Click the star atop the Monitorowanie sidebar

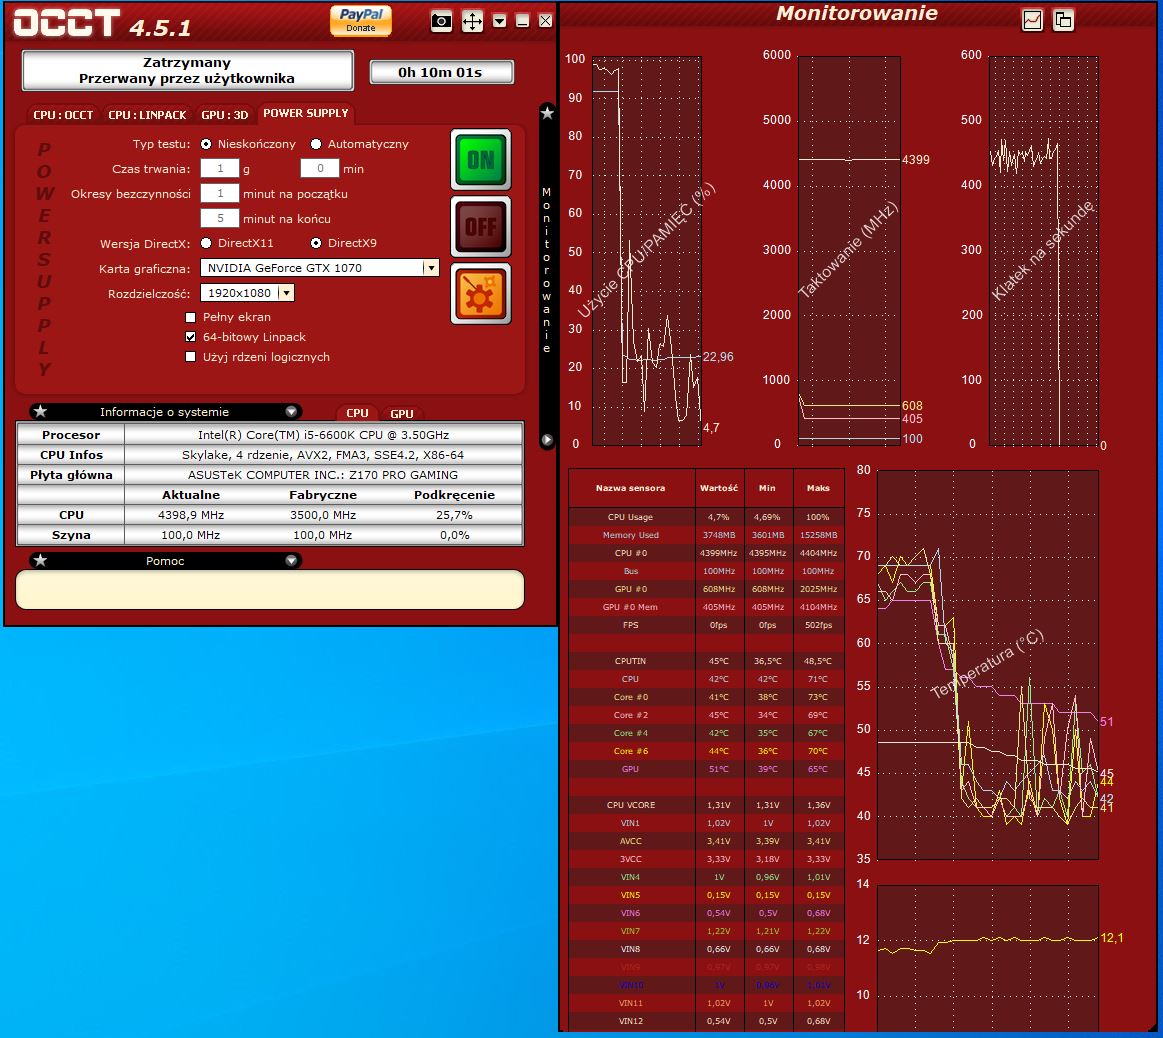[547, 113]
